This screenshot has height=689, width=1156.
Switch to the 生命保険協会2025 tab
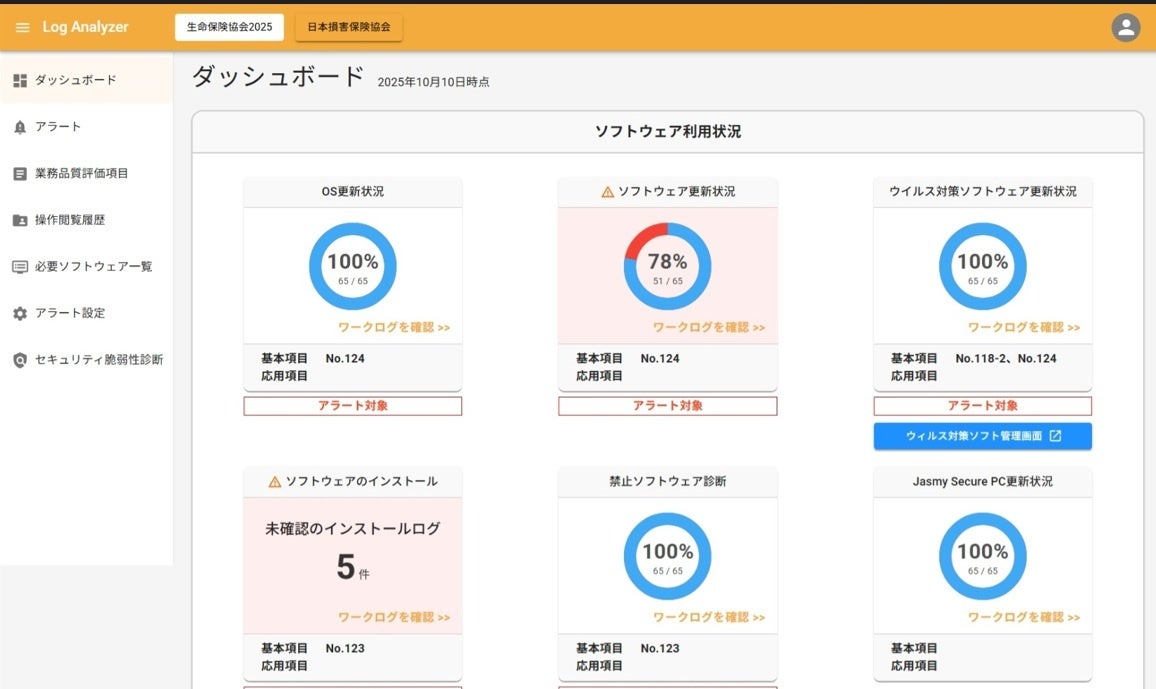pyautogui.click(x=228, y=27)
